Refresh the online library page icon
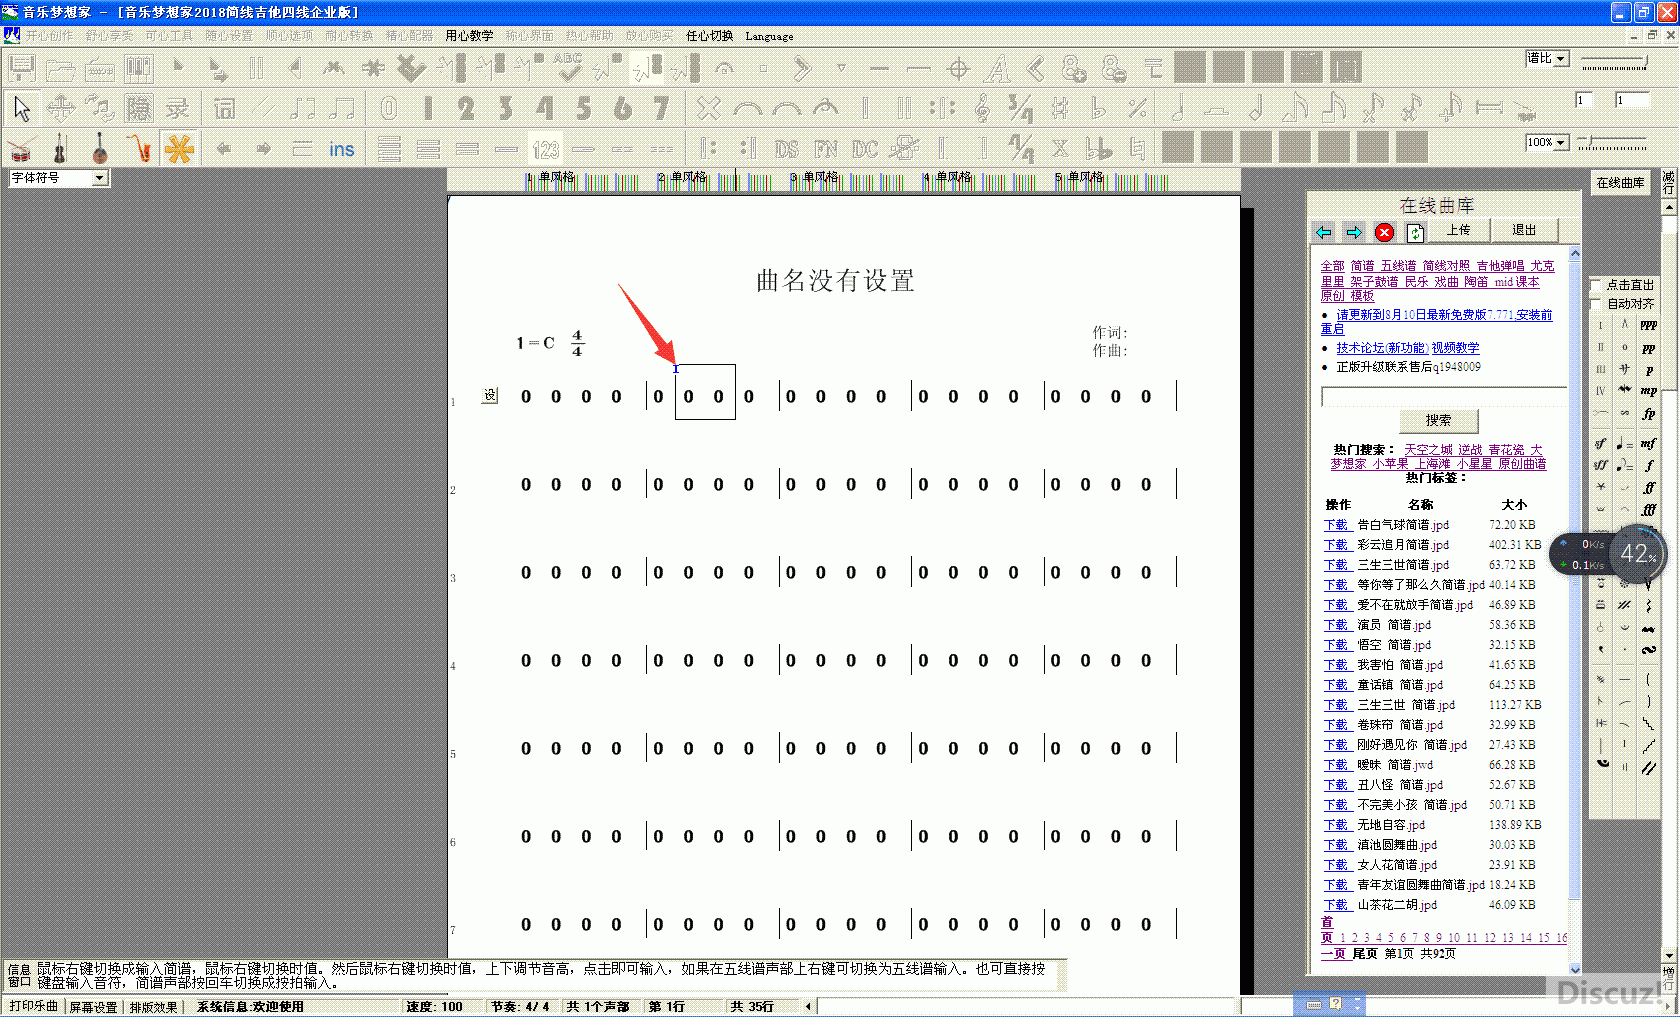1680x1017 pixels. tap(1415, 232)
